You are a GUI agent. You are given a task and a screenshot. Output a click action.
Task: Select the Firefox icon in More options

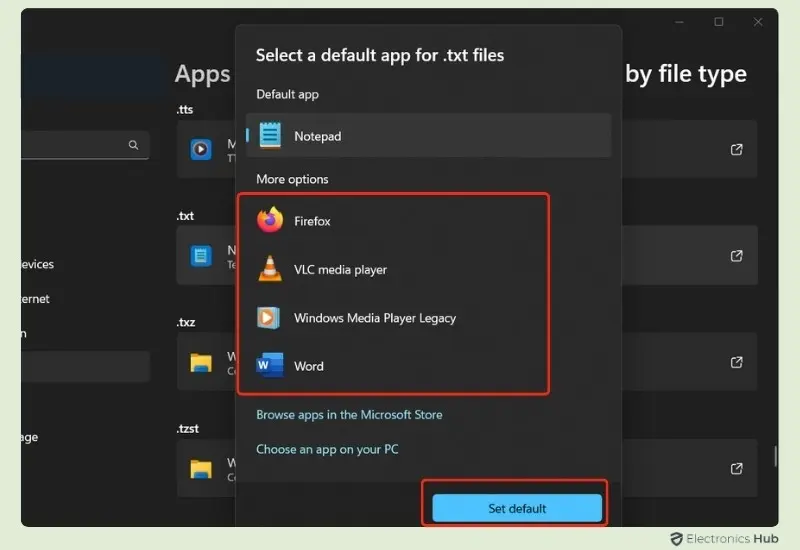point(270,221)
